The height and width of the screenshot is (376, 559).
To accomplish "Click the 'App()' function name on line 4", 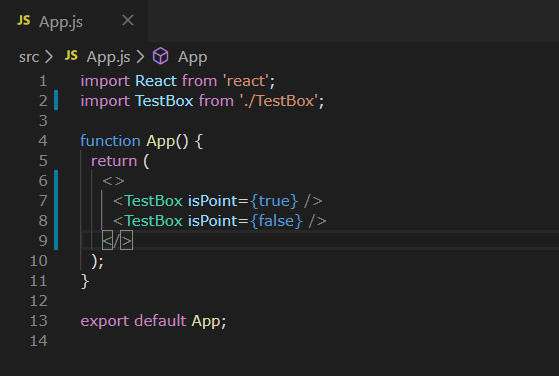I will (167, 141).
